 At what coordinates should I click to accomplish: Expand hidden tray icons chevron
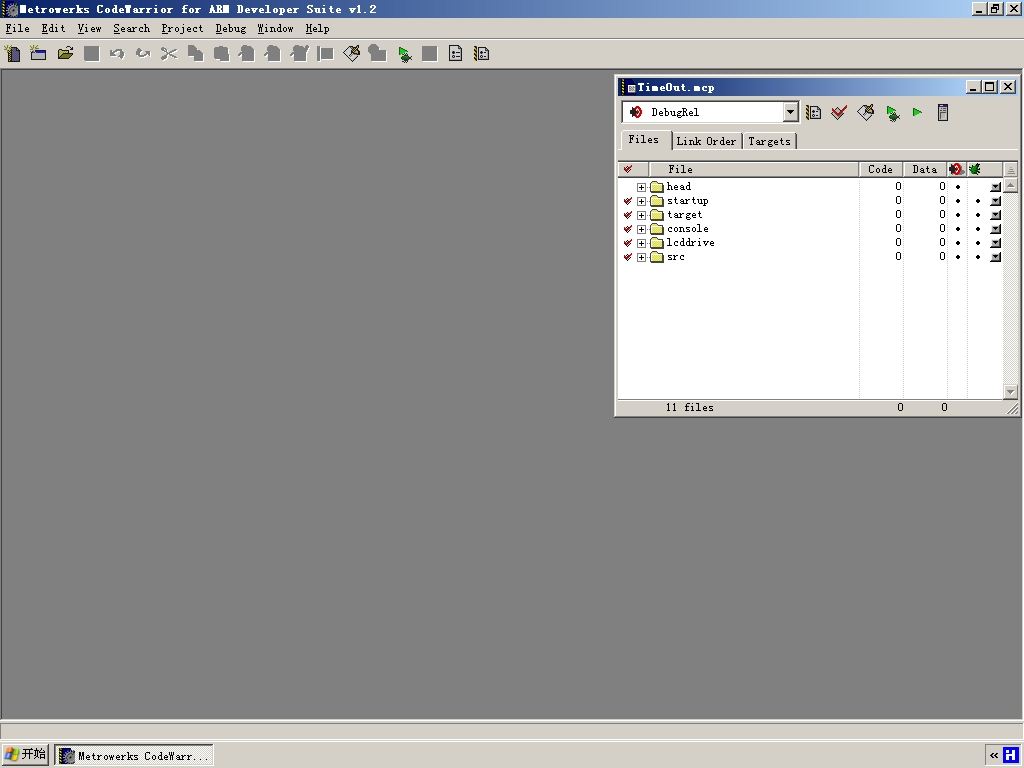point(994,756)
